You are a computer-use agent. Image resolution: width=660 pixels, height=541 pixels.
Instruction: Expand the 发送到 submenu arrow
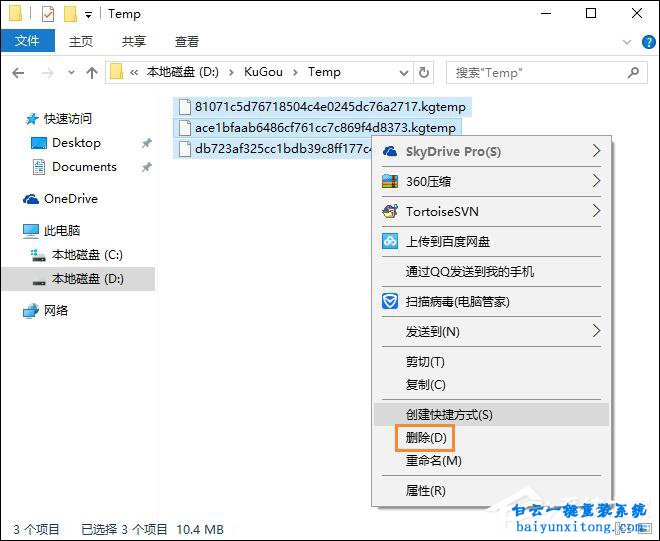[x=596, y=331]
